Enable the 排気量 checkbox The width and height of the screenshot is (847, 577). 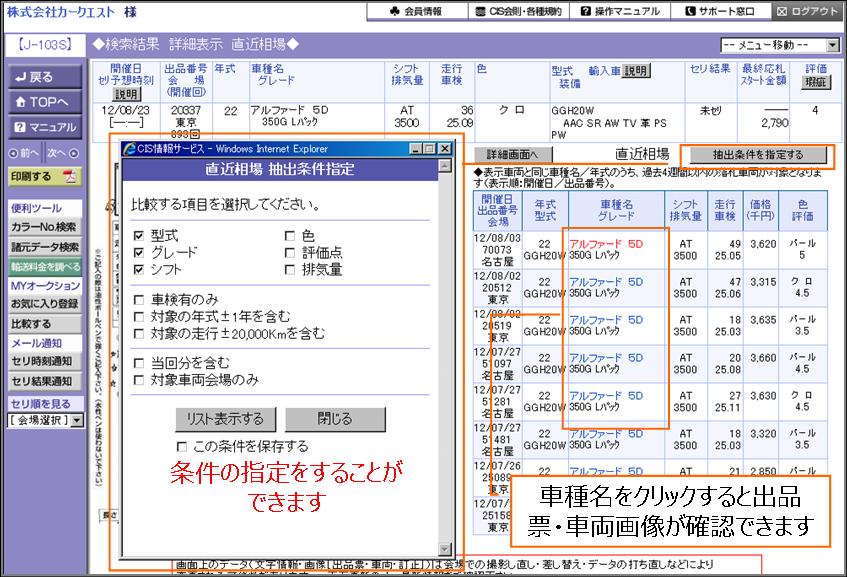pos(290,269)
